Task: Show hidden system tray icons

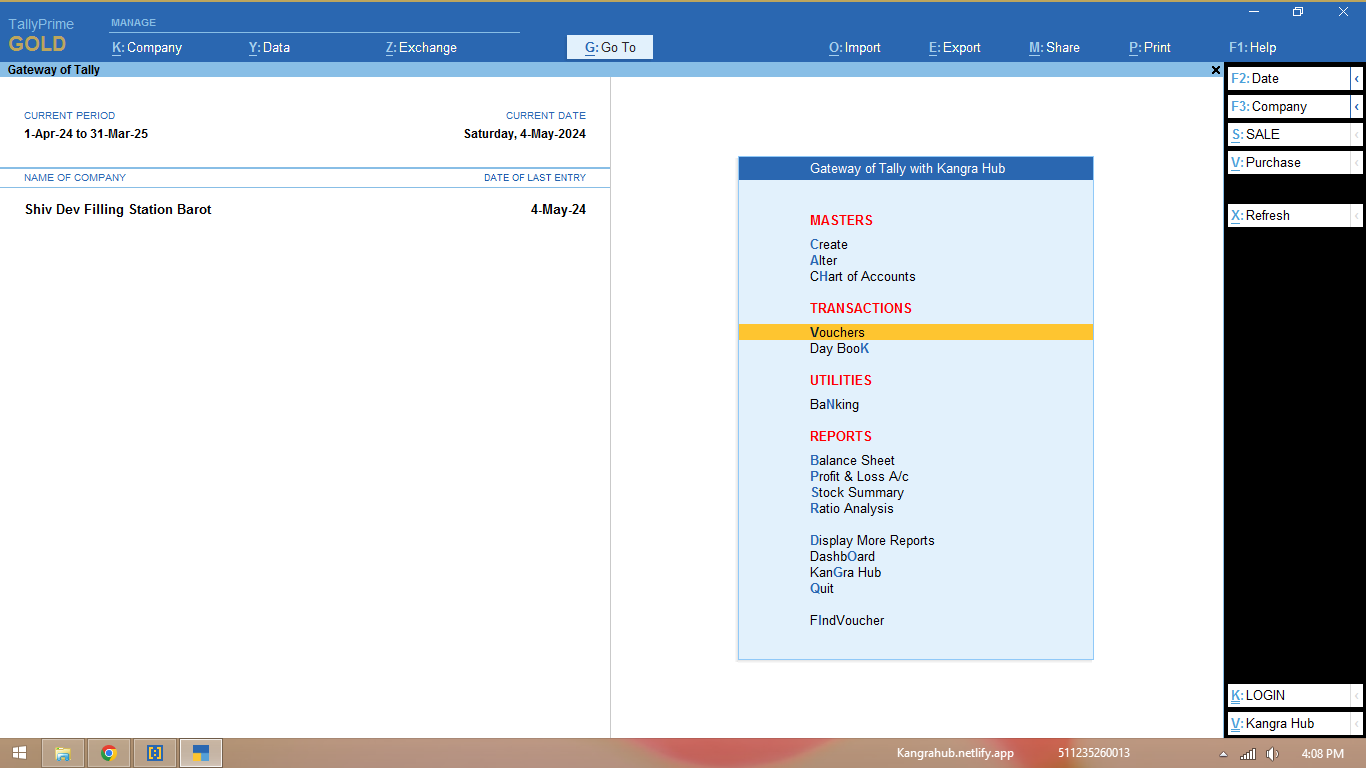Action: 1223,753
